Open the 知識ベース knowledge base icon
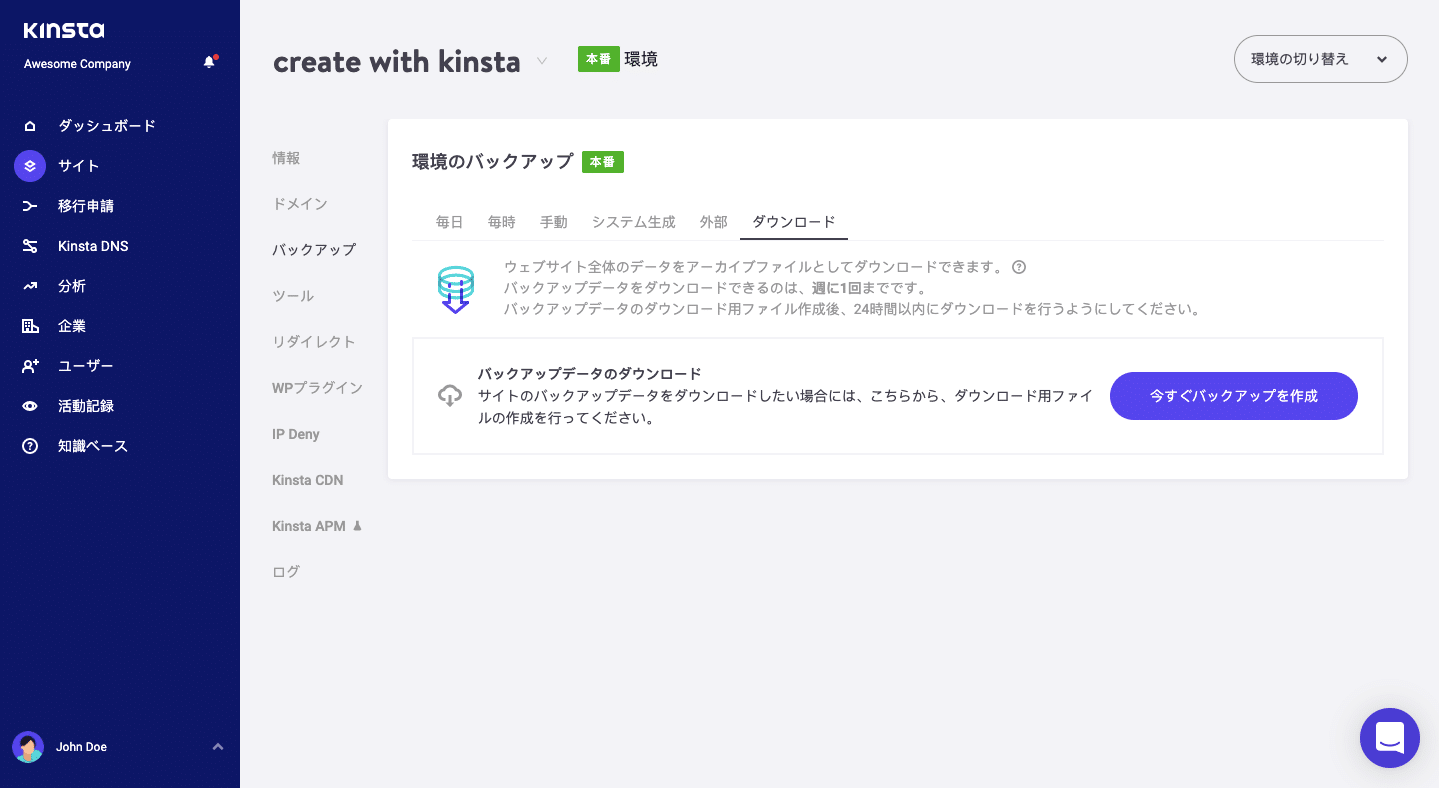The width and height of the screenshot is (1439, 788). pyautogui.click(x=31, y=445)
